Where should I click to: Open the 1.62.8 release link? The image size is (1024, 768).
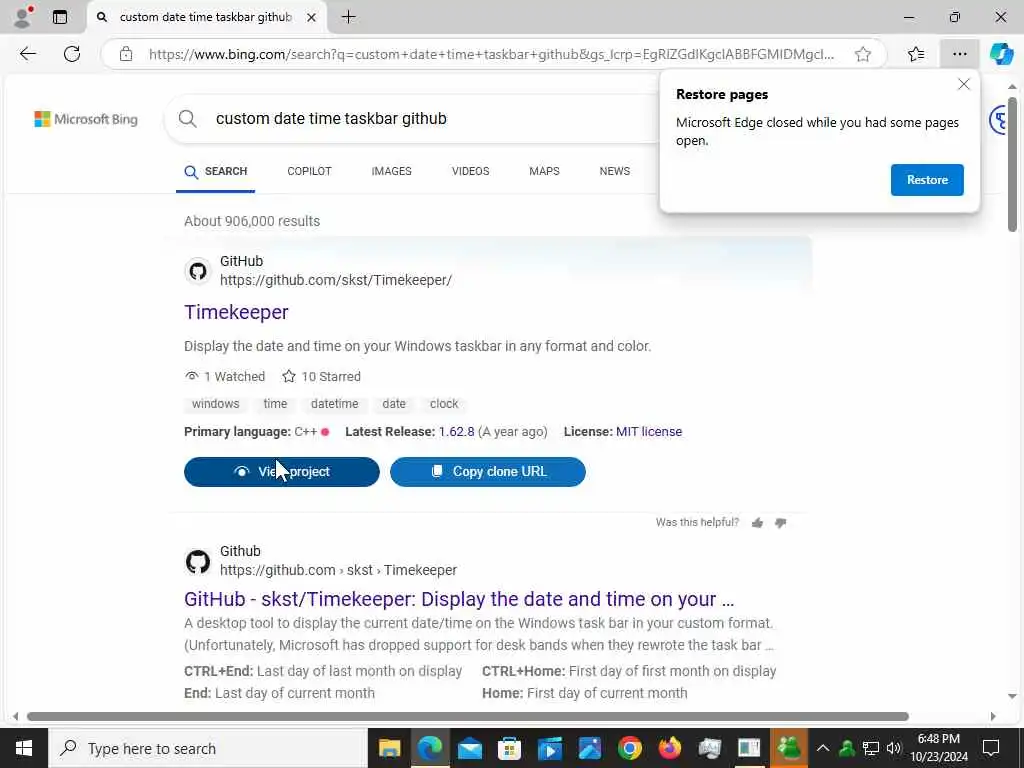pyautogui.click(x=456, y=432)
